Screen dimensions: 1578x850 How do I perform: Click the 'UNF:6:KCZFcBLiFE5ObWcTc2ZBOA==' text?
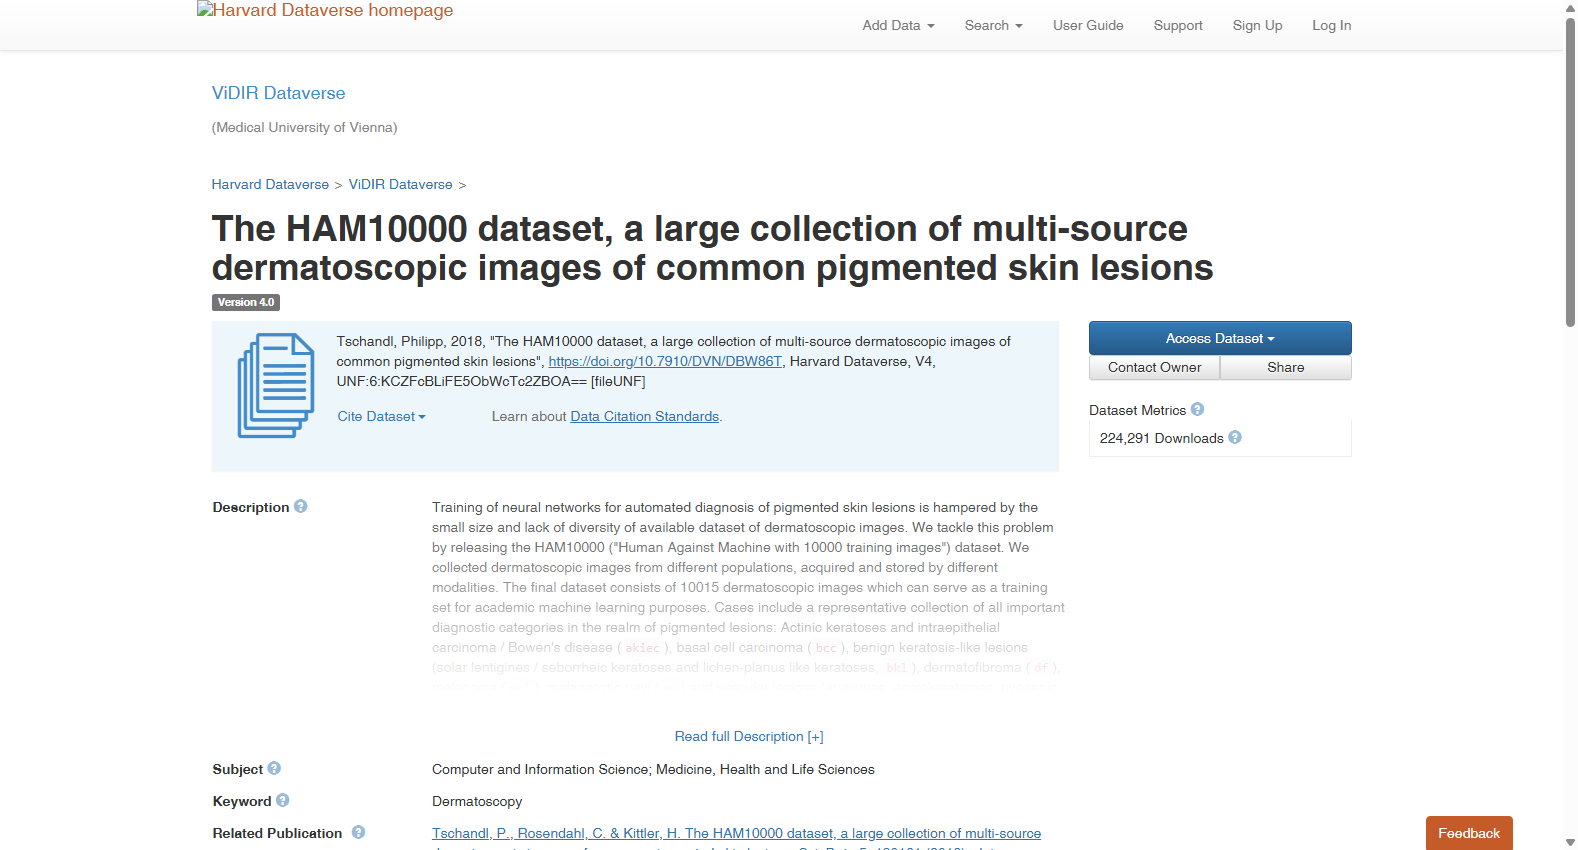click(462, 382)
